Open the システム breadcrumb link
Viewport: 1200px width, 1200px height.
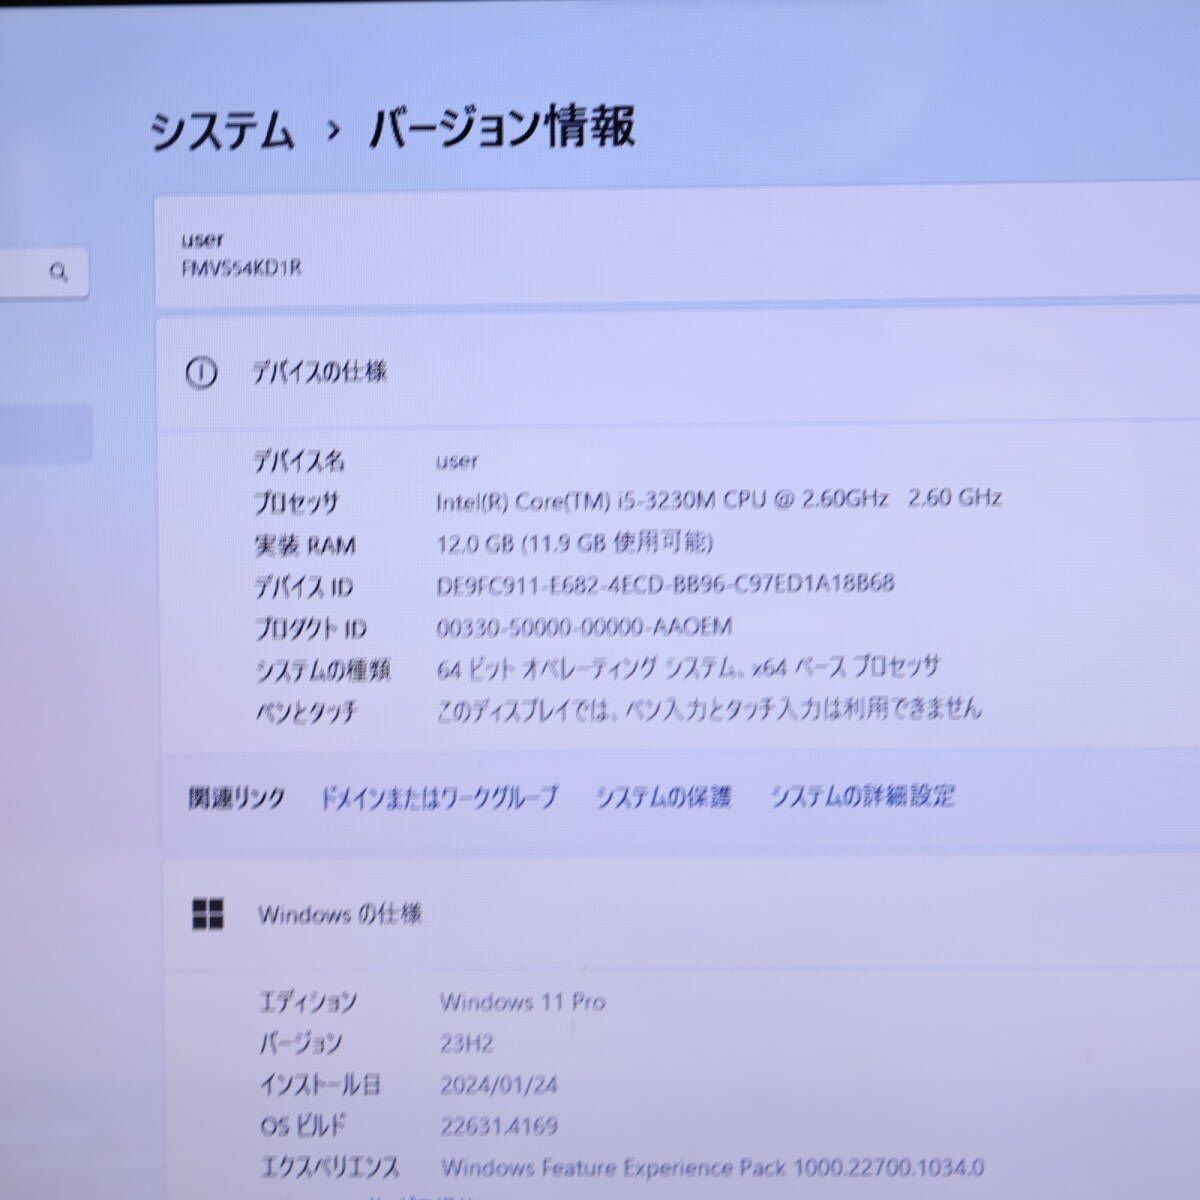tap(222, 131)
